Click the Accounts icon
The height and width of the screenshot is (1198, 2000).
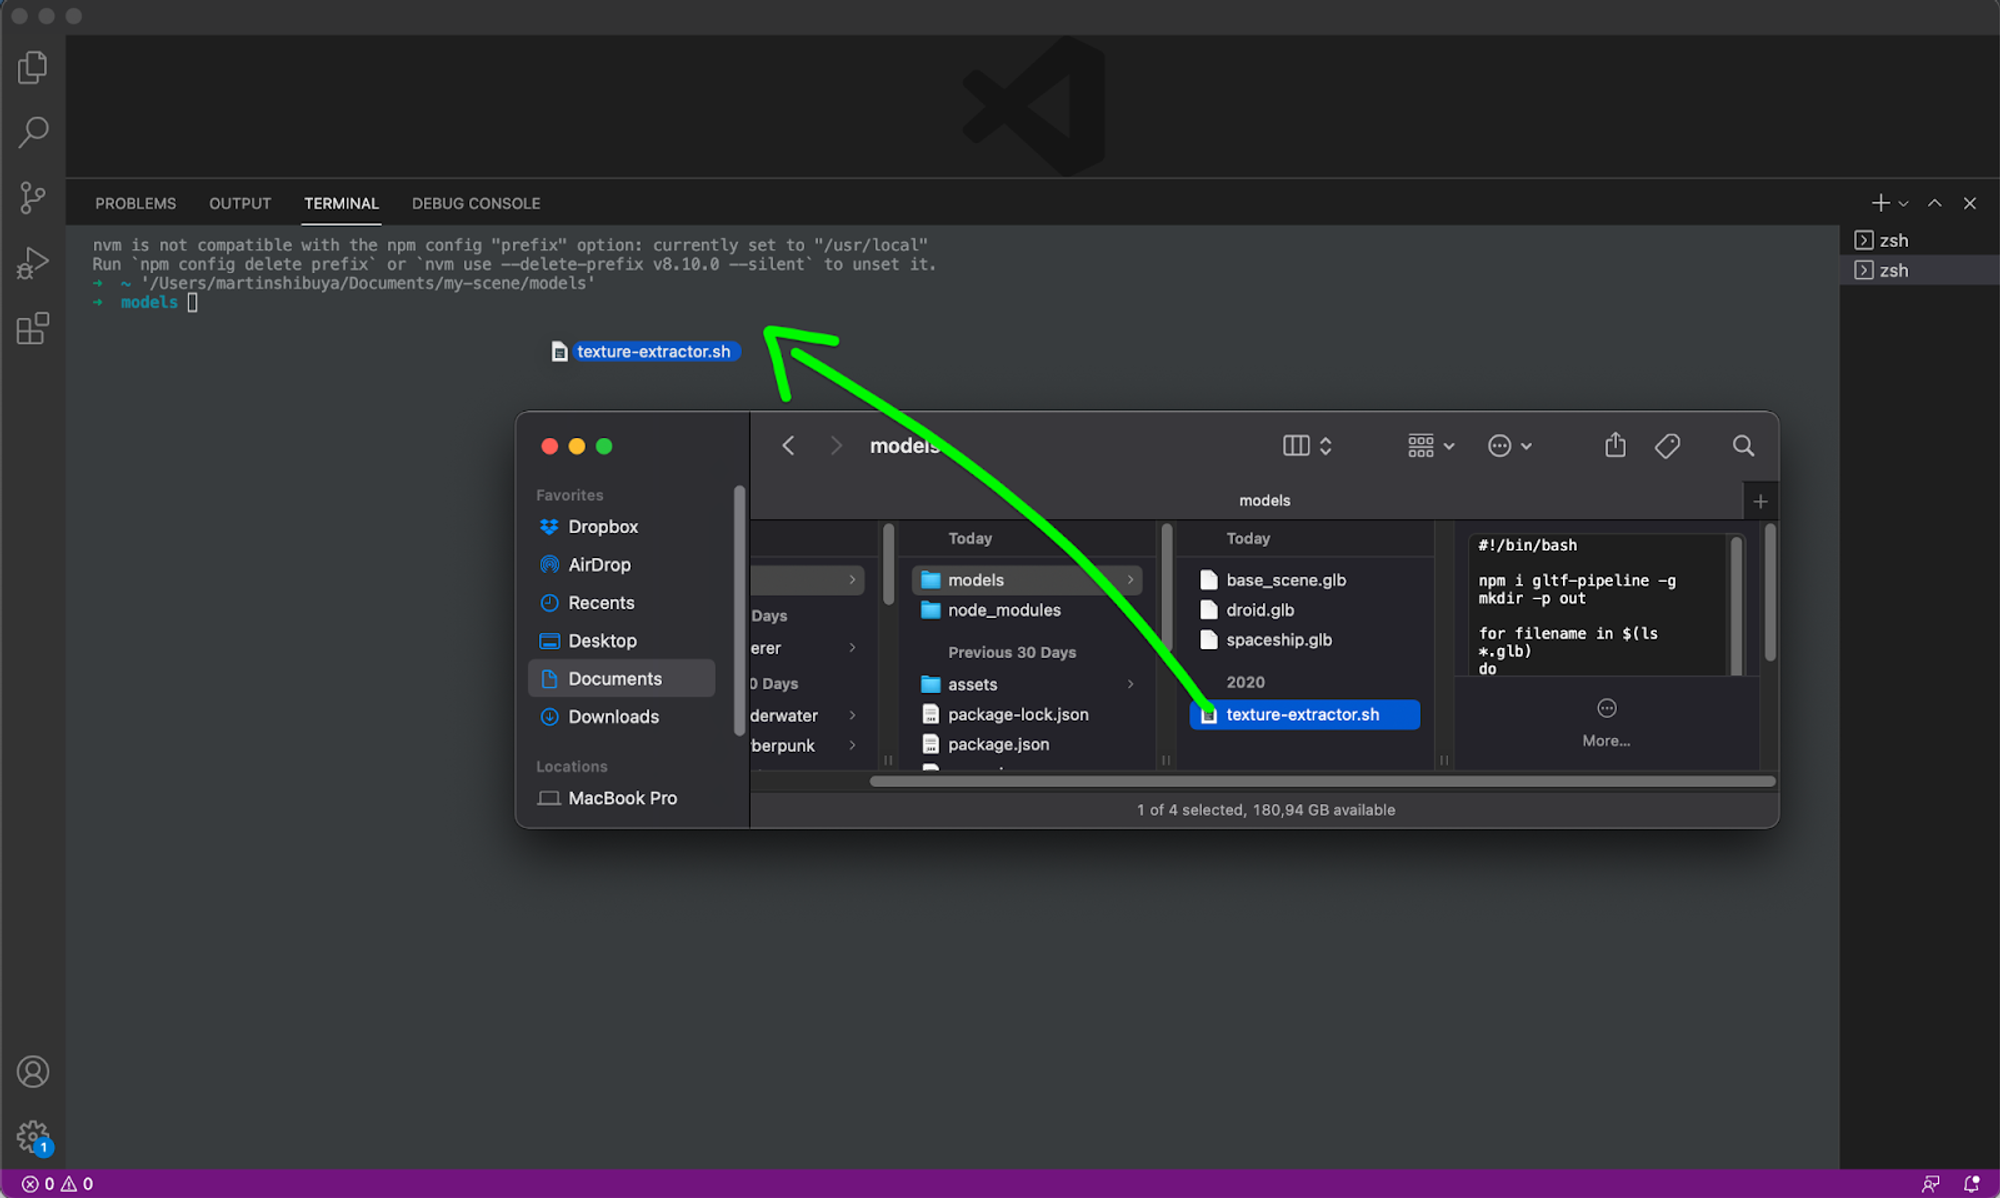33,1071
